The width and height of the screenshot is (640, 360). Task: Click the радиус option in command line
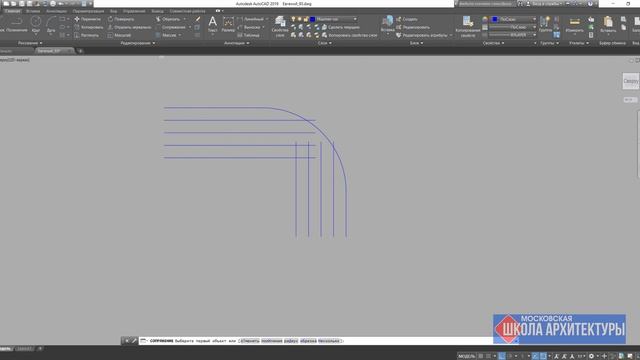click(291, 341)
